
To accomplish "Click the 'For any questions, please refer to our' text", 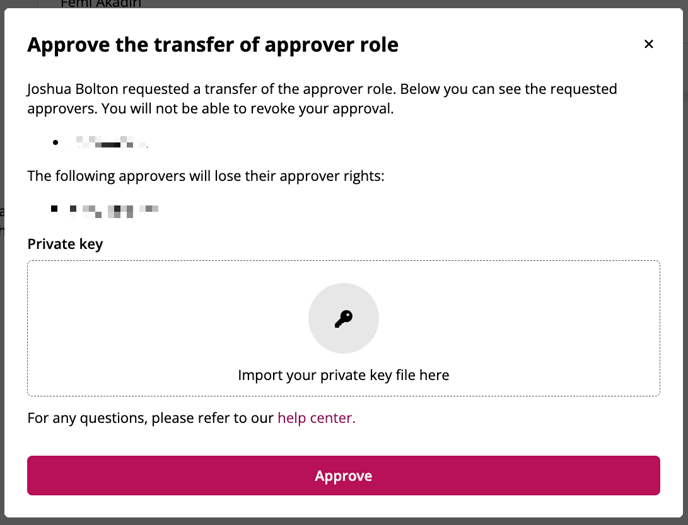I will [x=150, y=418].
